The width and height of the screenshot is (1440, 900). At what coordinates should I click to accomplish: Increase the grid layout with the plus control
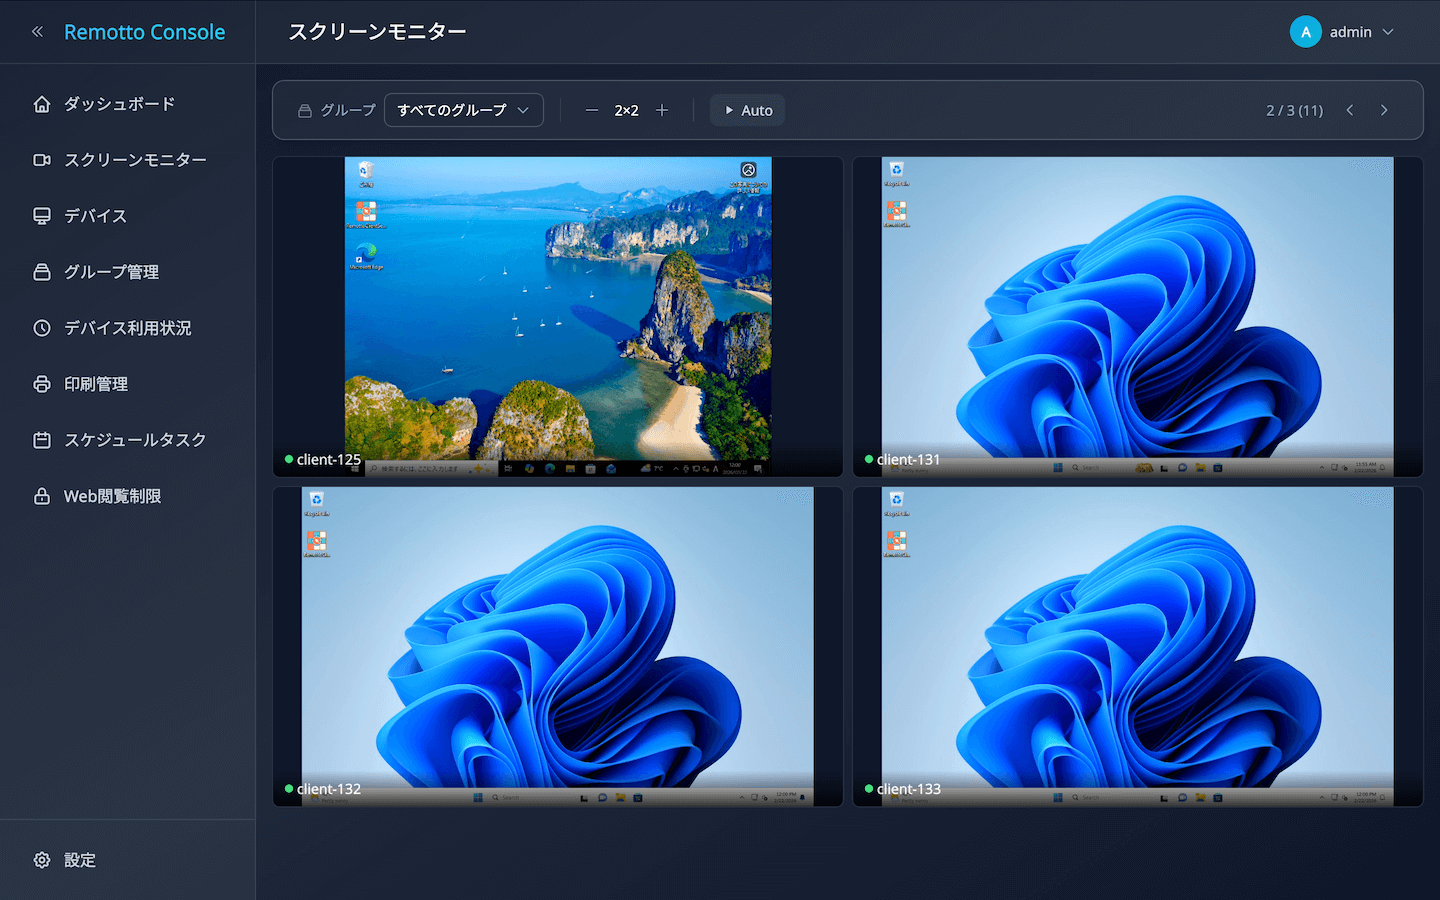pyautogui.click(x=662, y=110)
